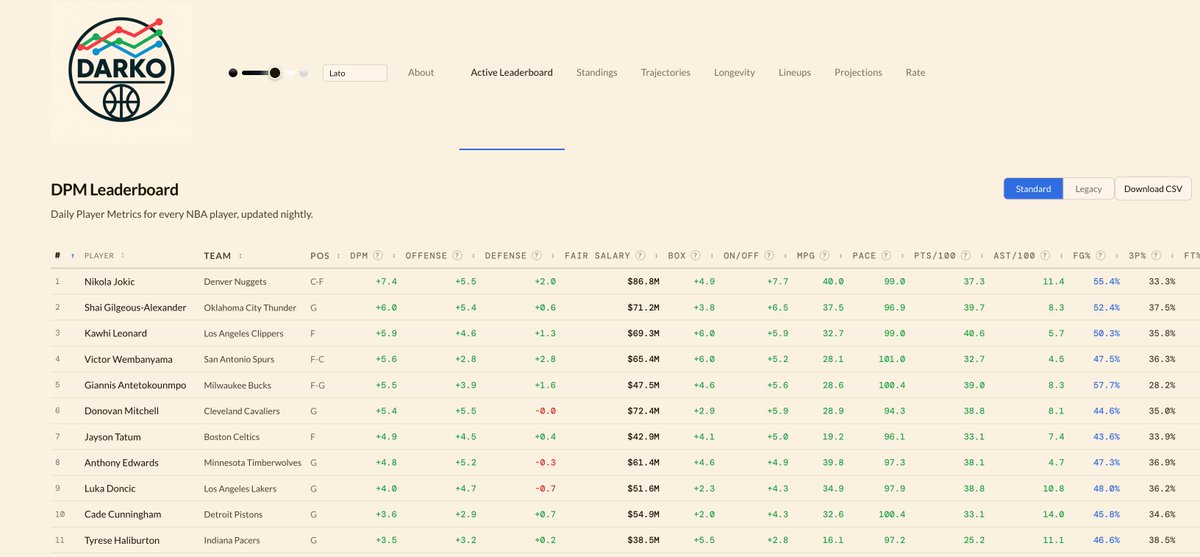Click the dark theme slider knob
Image resolution: width=1200 pixels, height=557 pixels.
275,73
